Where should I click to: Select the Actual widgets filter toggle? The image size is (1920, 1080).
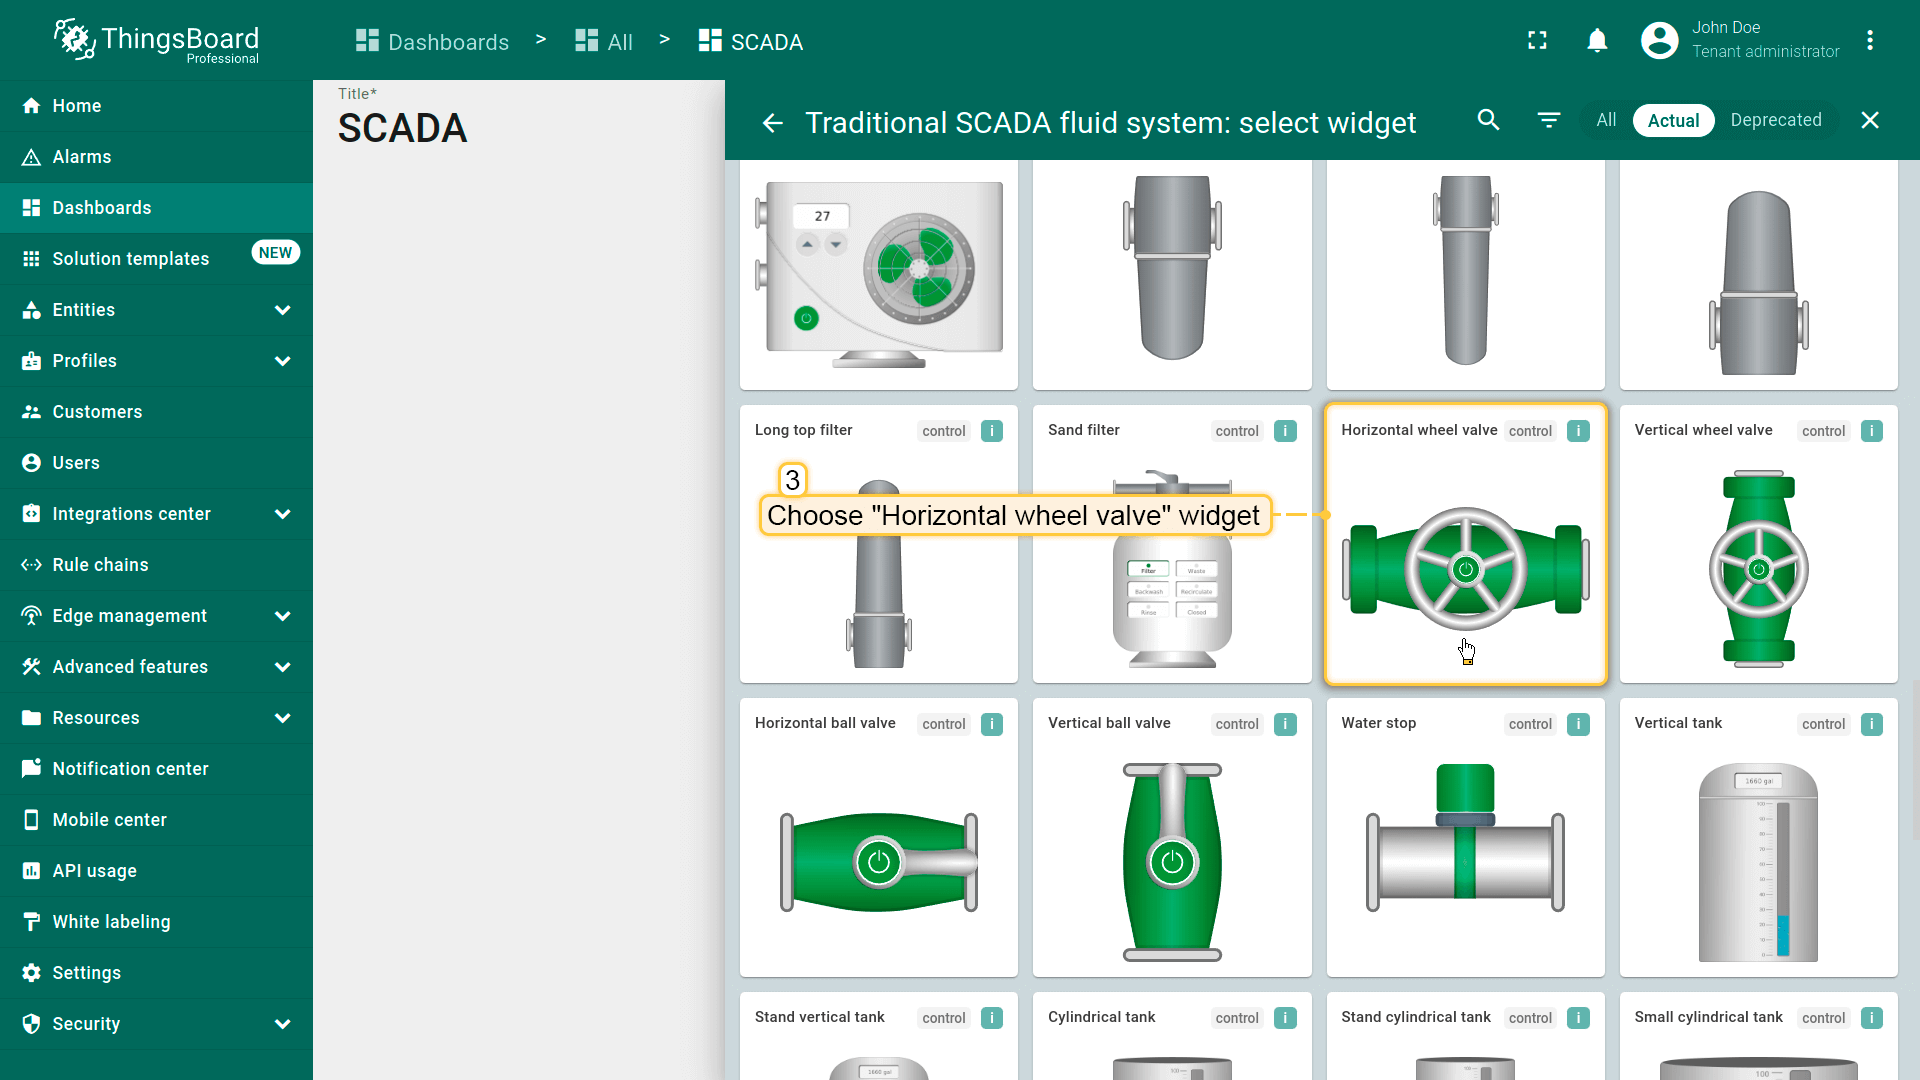(x=1673, y=120)
